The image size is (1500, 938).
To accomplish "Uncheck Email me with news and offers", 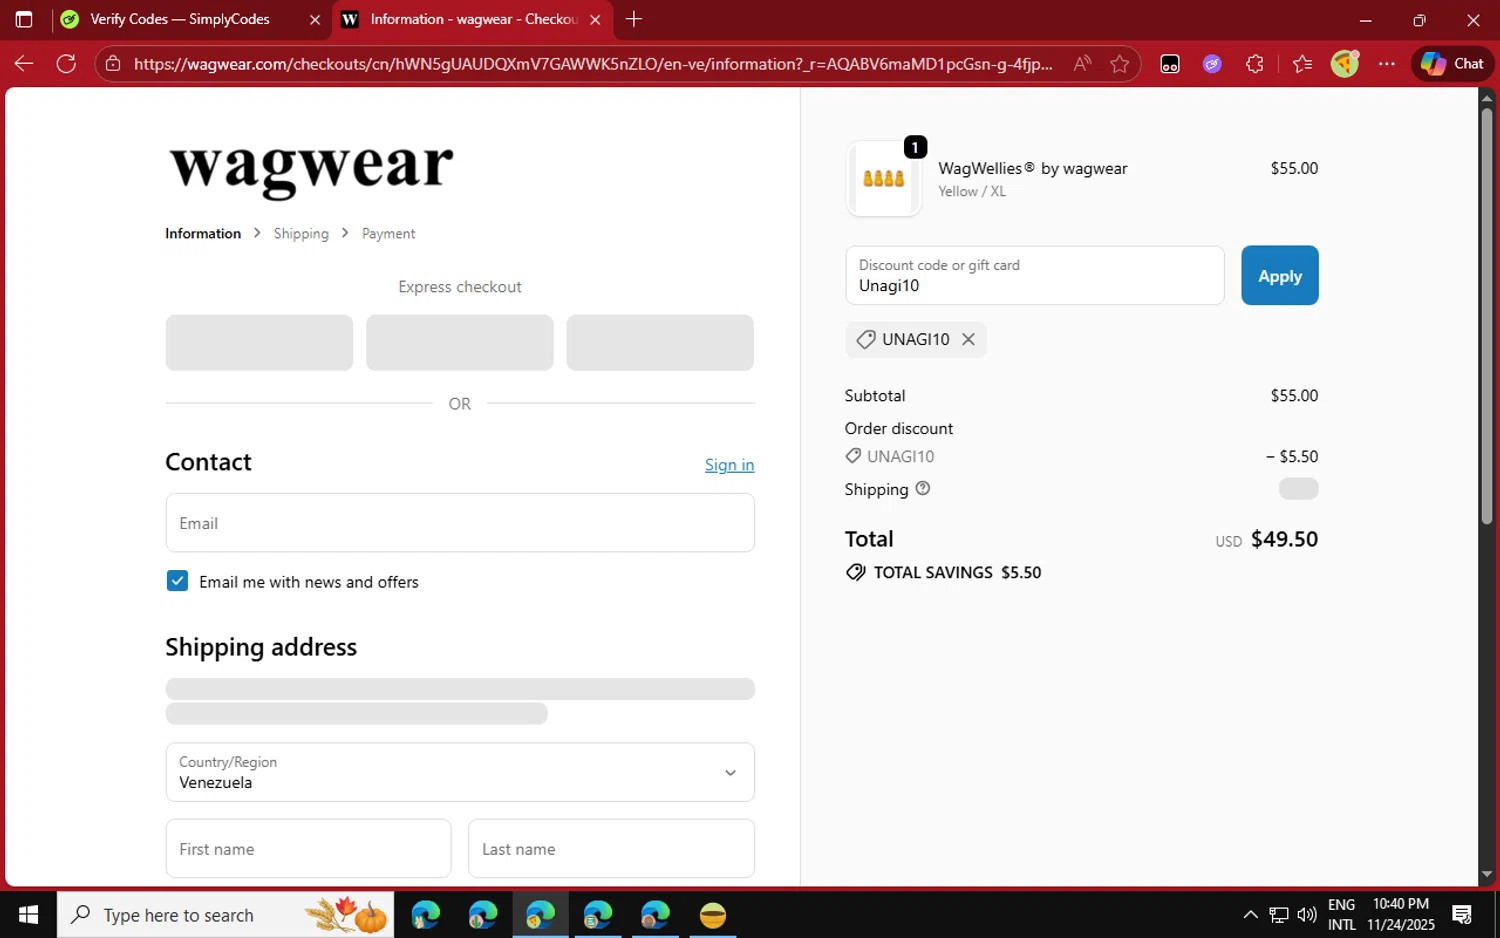I will pyautogui.click(x=177, y=581).
